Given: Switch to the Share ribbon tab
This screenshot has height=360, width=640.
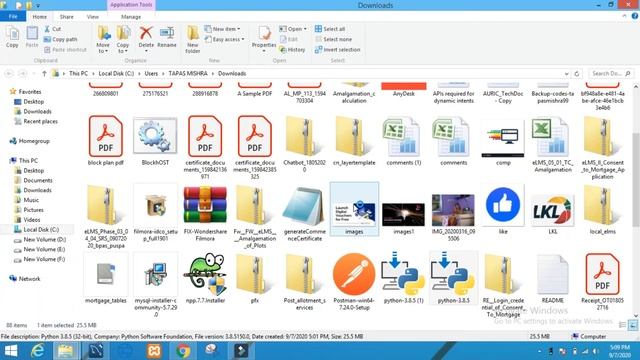Looking at the screenshot, I should click(x=67, y=17).
